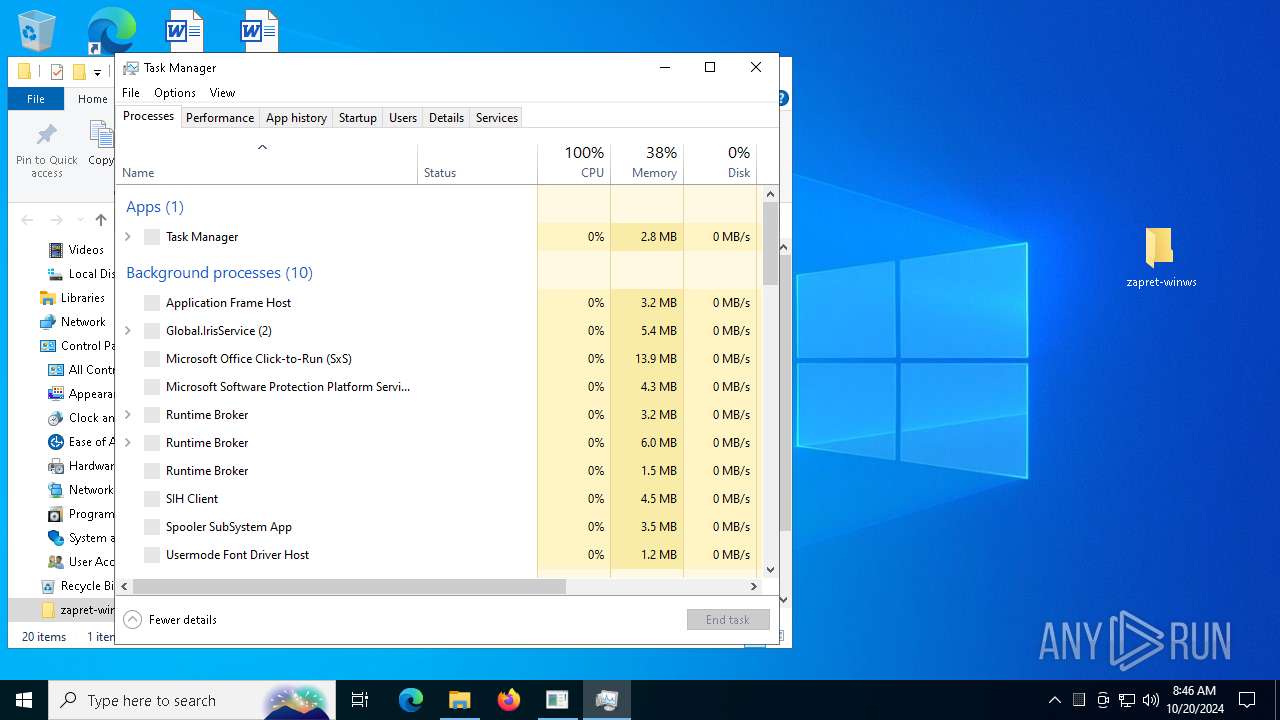Open the Microsoft Edge desktop shortcut
1280x720 pixels.
click(x=111, y=30)
